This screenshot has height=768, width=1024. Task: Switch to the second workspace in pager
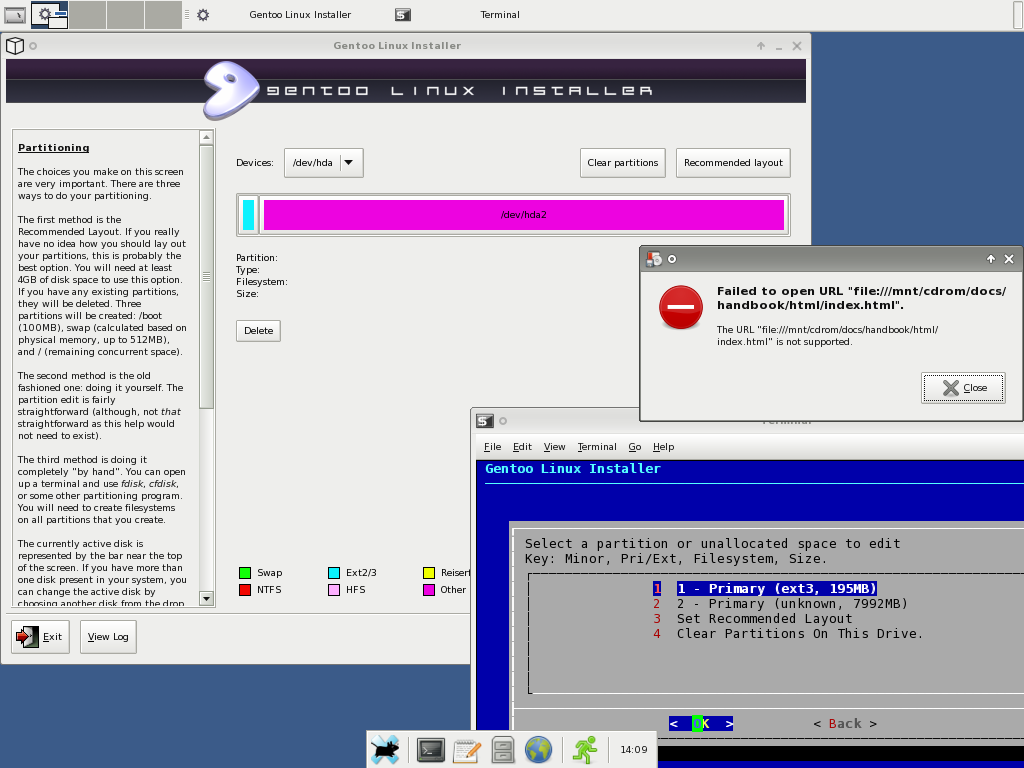point(88,14)
